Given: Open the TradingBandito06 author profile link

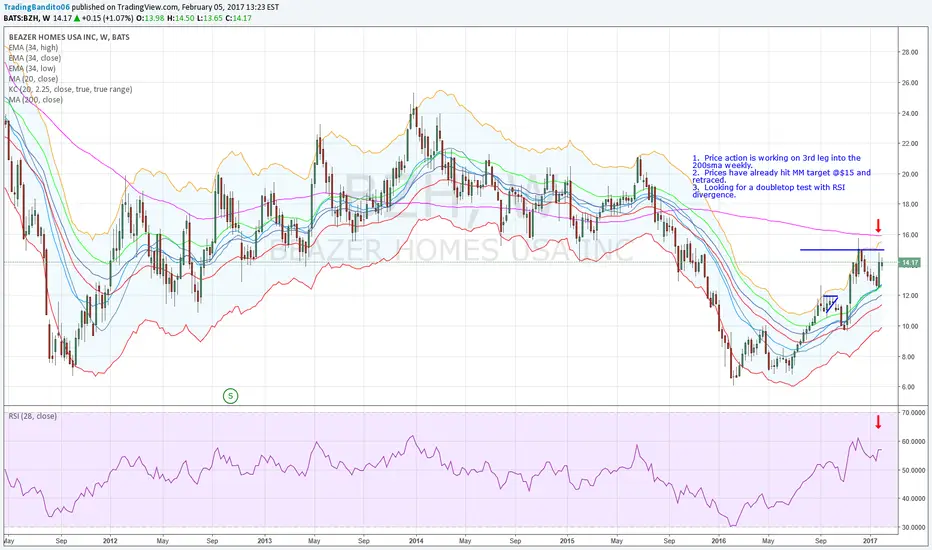Looking at the screenshot, I should coord(36,7).
